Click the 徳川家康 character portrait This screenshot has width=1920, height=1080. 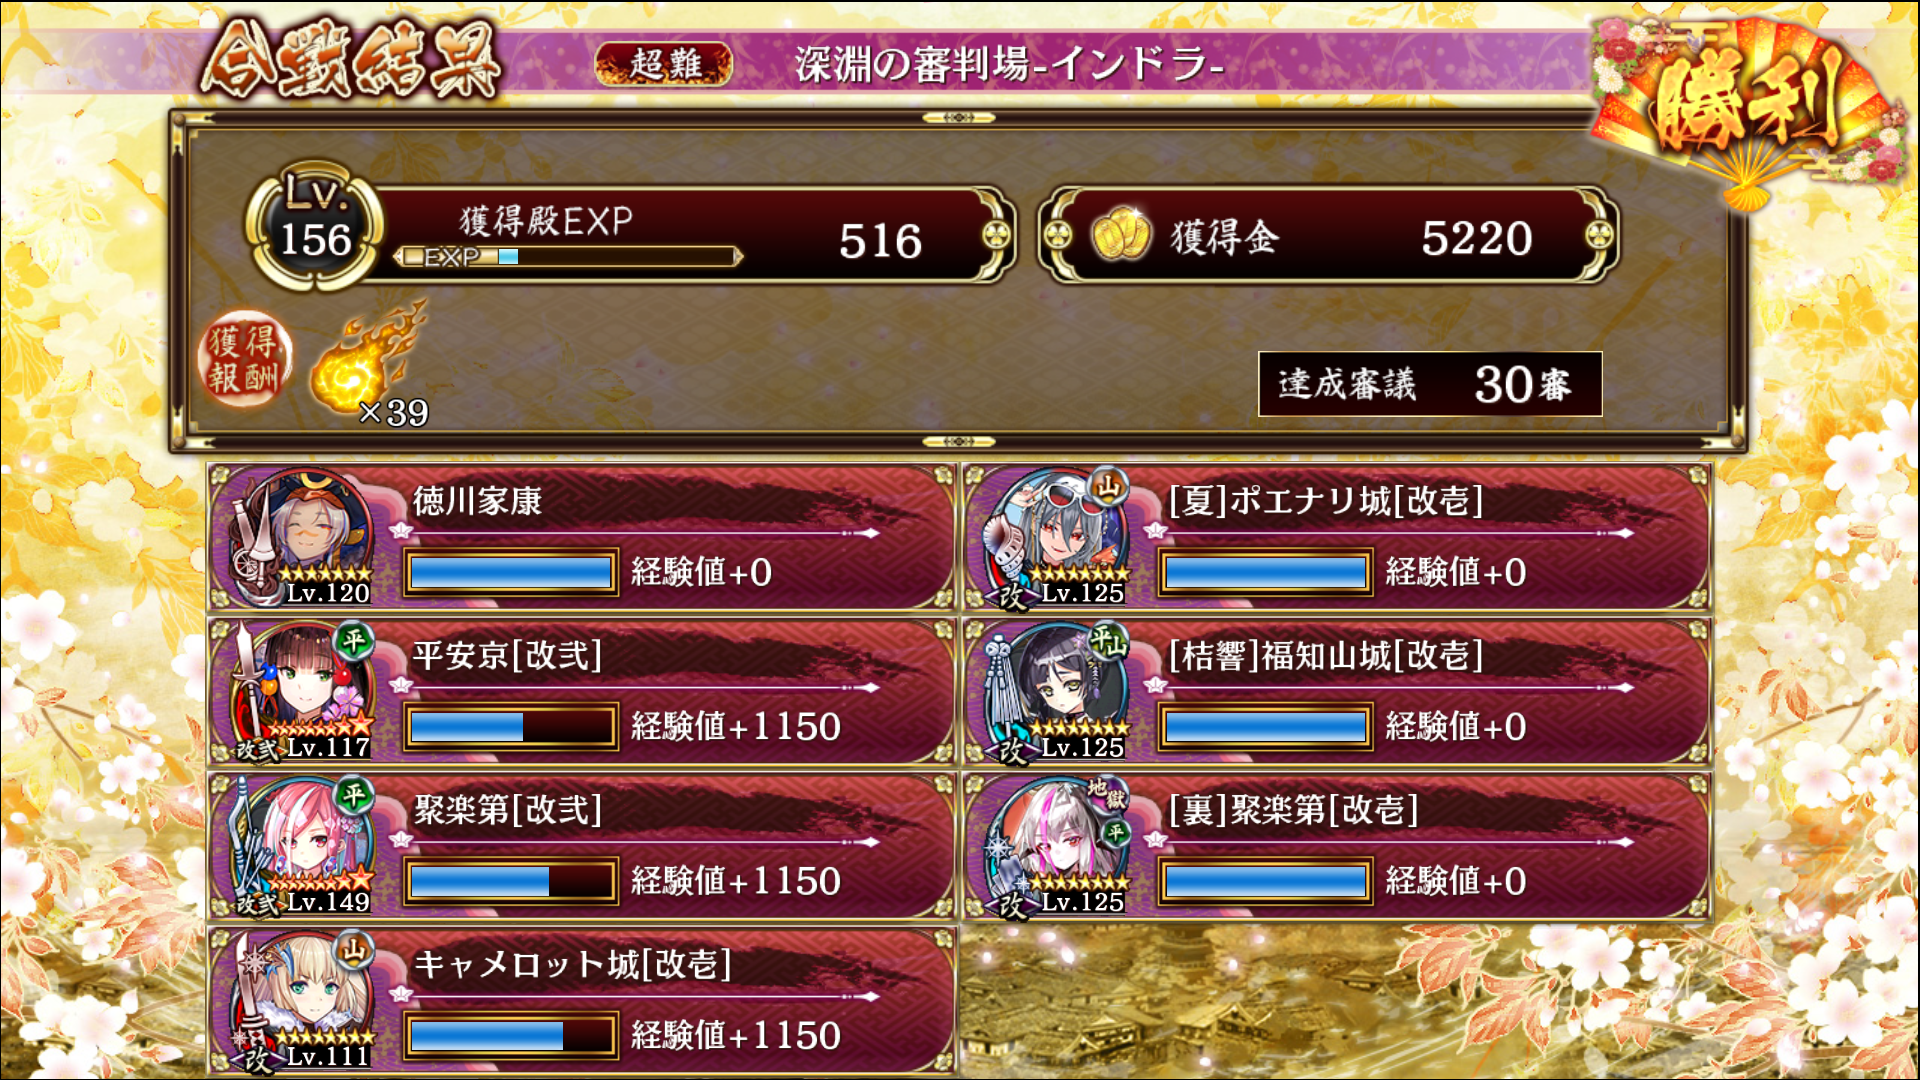(300, 537)
